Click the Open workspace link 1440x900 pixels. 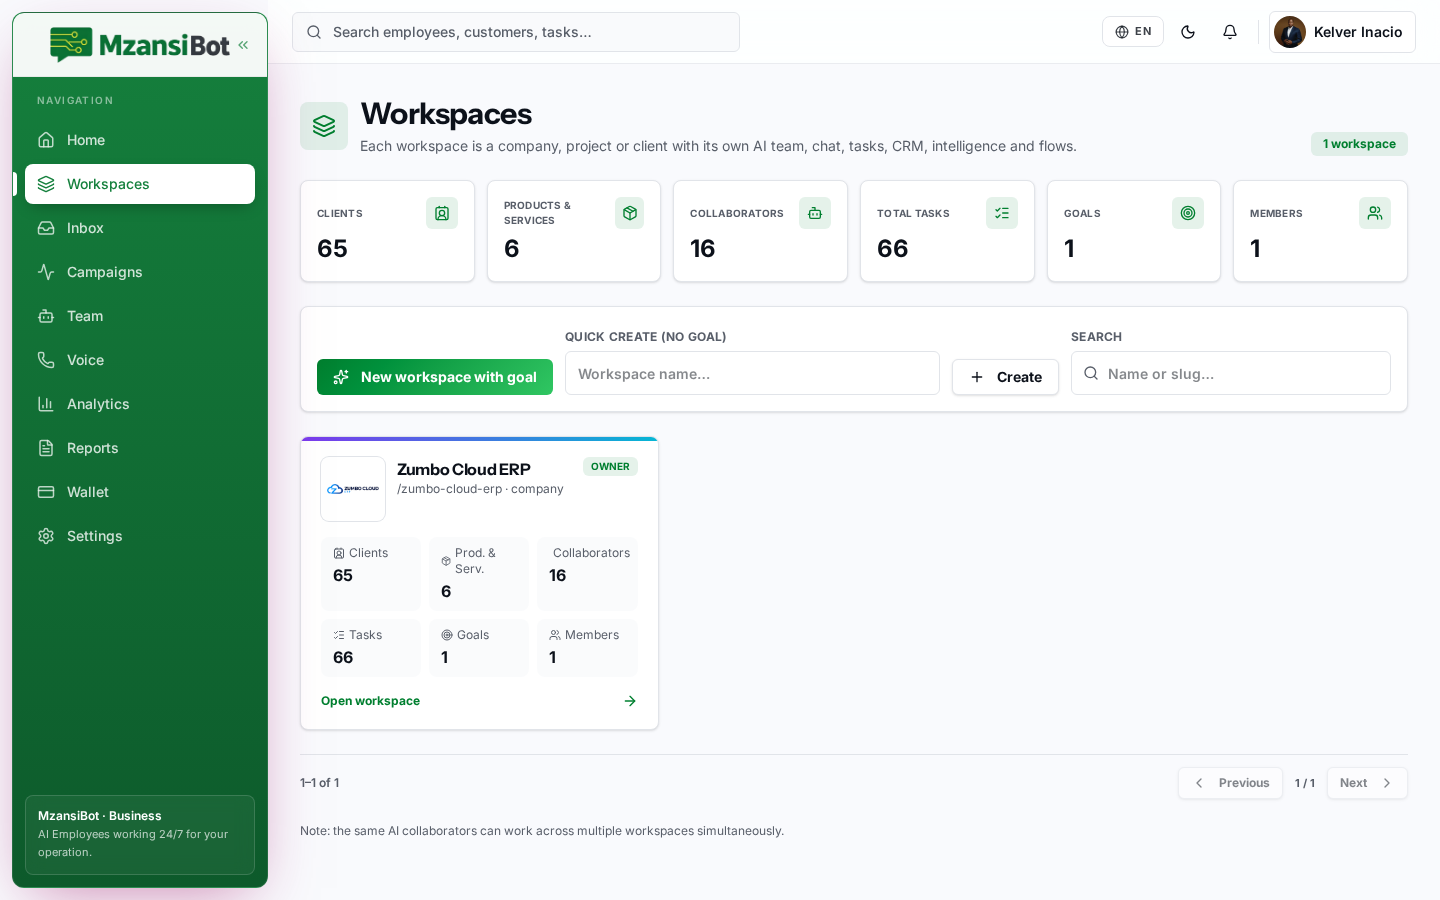(x=370, y=701)
